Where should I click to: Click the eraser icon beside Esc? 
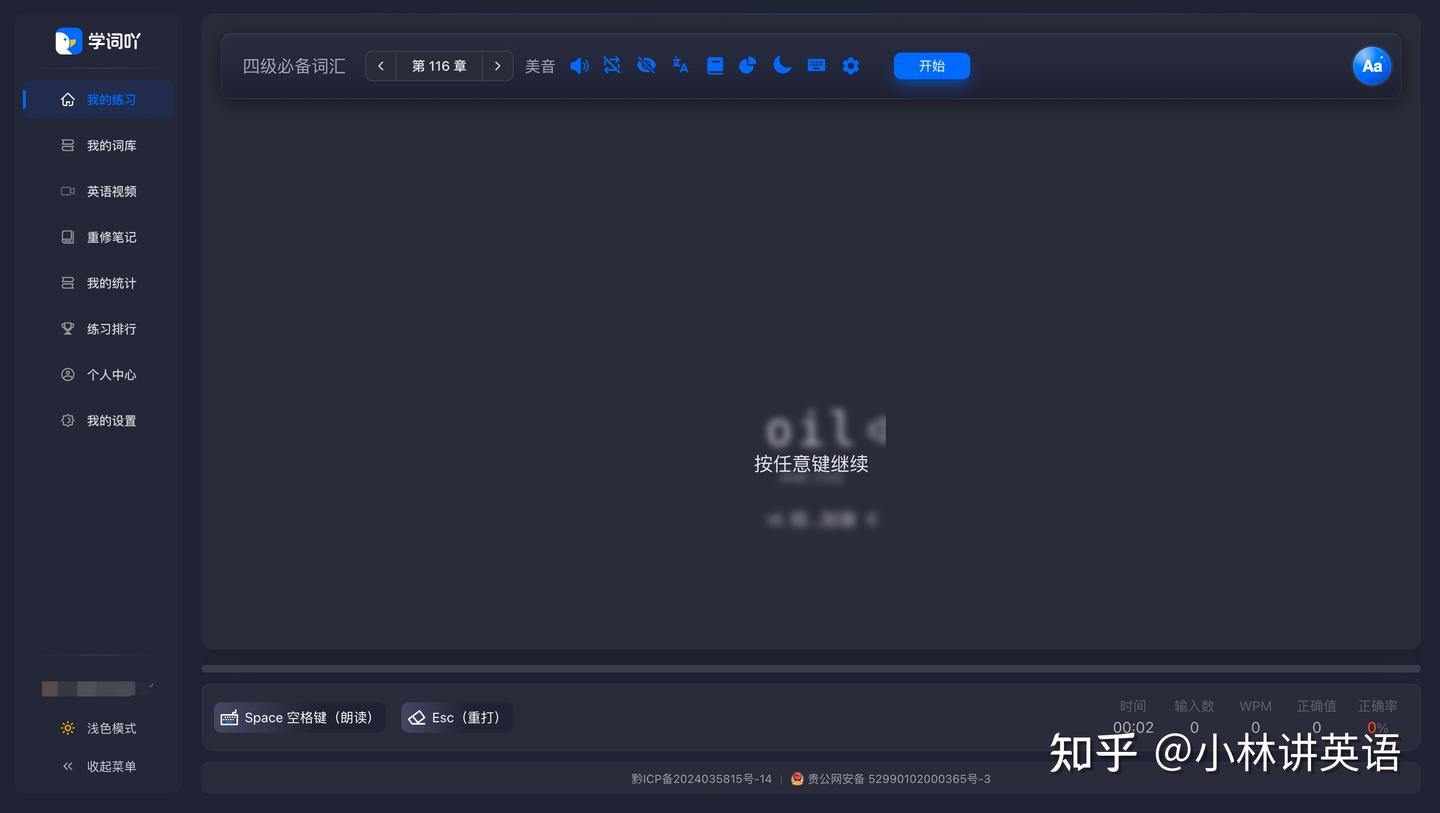[x=417, y=718]
